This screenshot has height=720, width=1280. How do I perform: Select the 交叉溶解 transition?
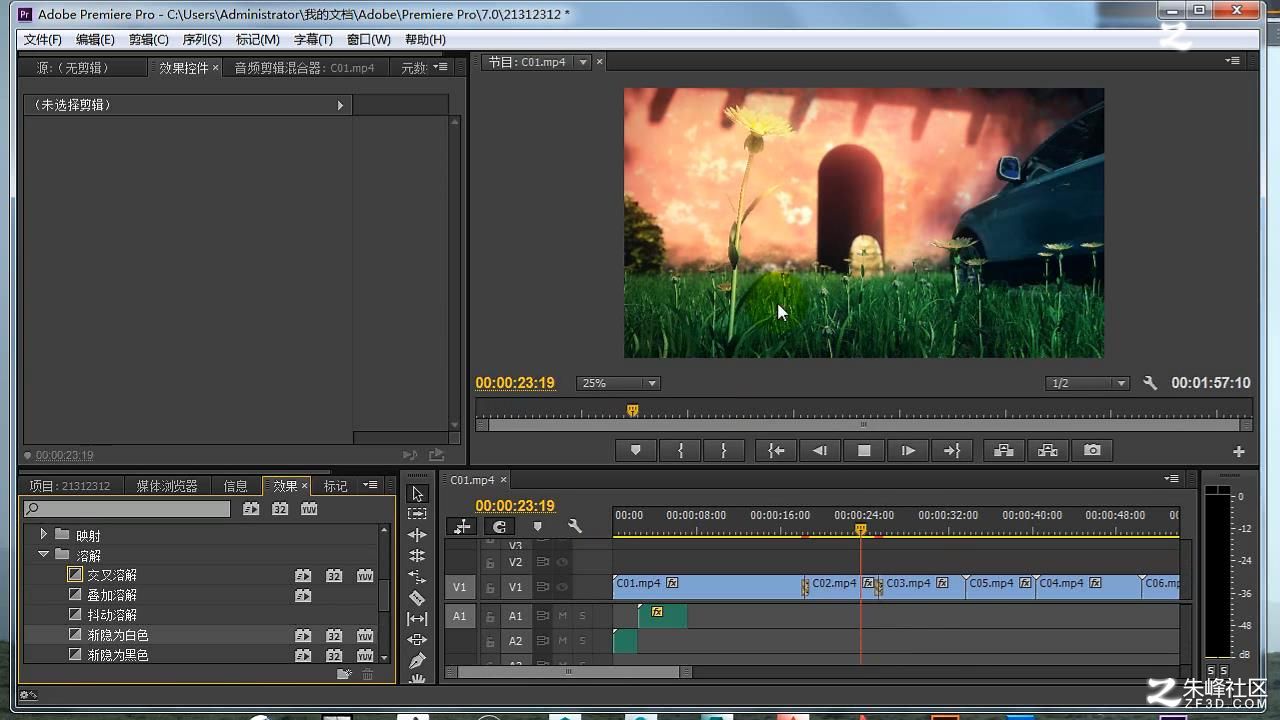(x=112, y=575)
